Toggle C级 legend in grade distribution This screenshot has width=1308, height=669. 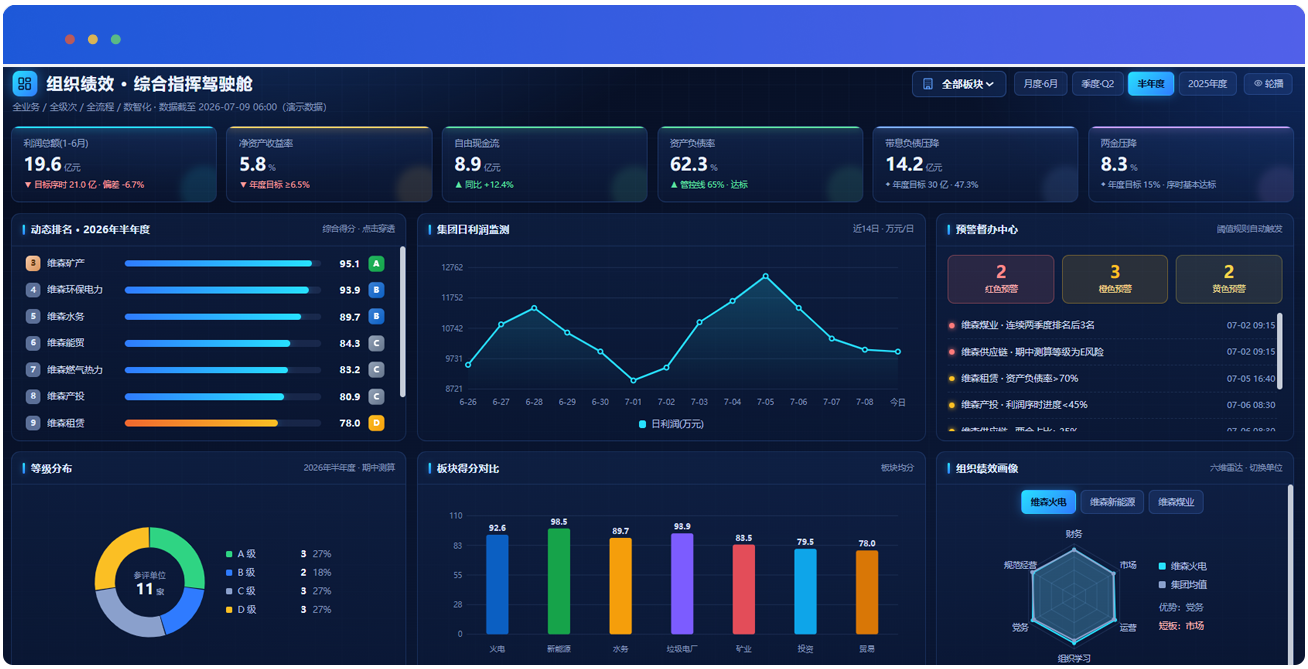pyautogui.click(x=242, y=591)
